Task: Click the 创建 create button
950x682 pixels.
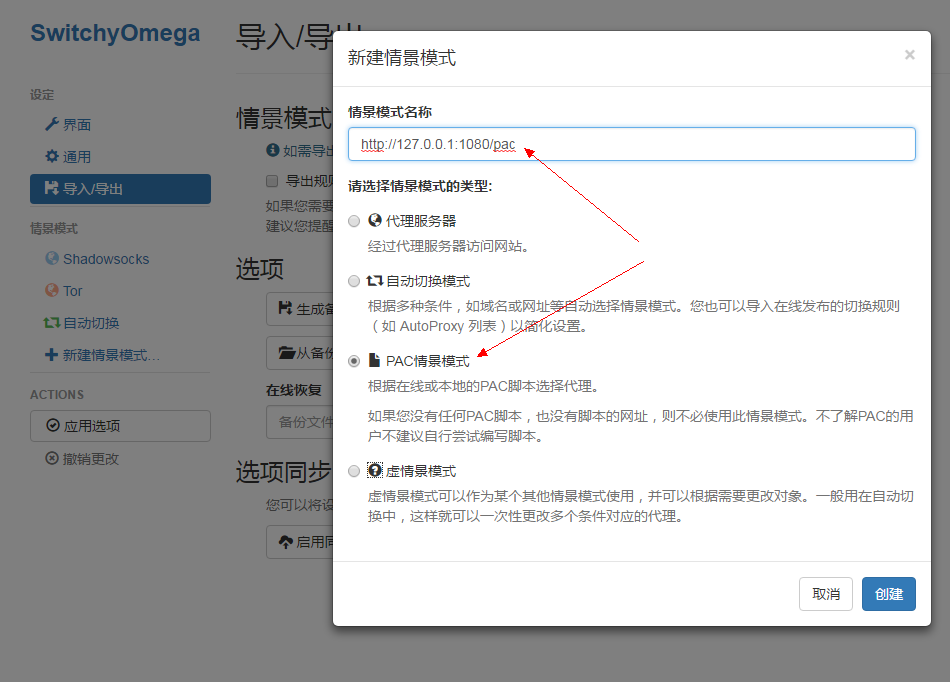Action: pos(889,594)
